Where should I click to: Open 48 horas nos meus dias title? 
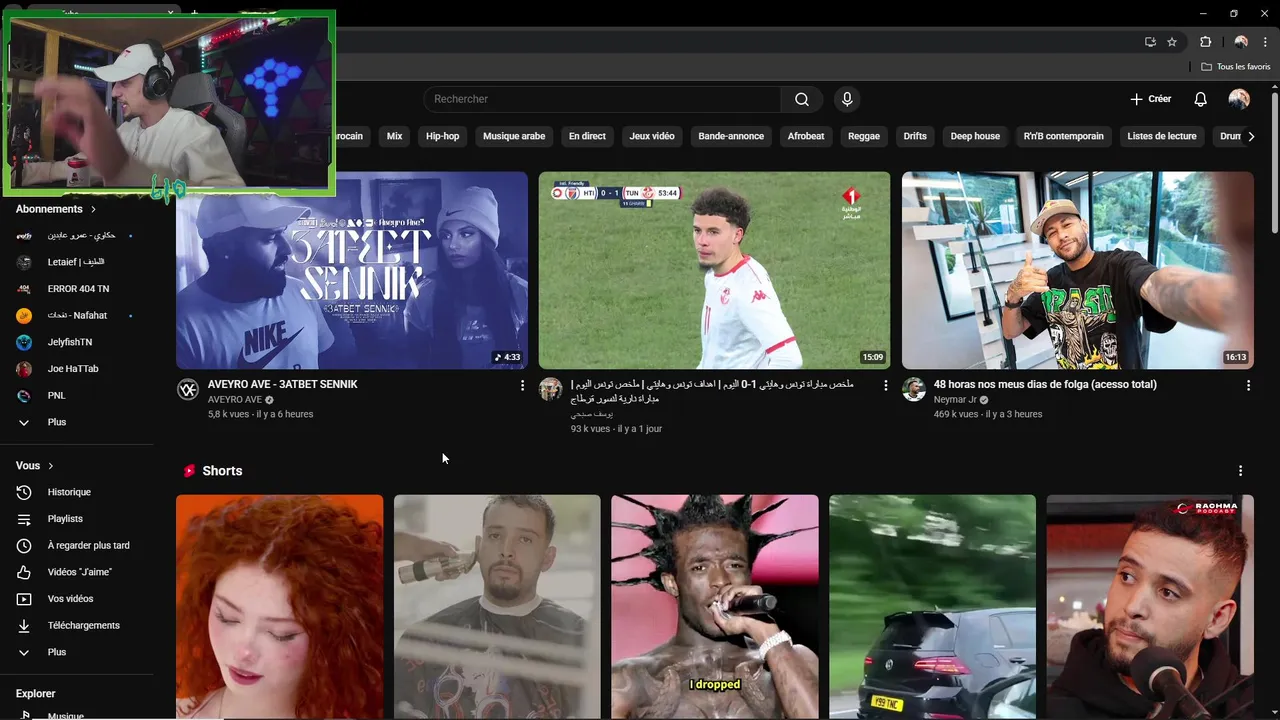tap(1045, 384)
